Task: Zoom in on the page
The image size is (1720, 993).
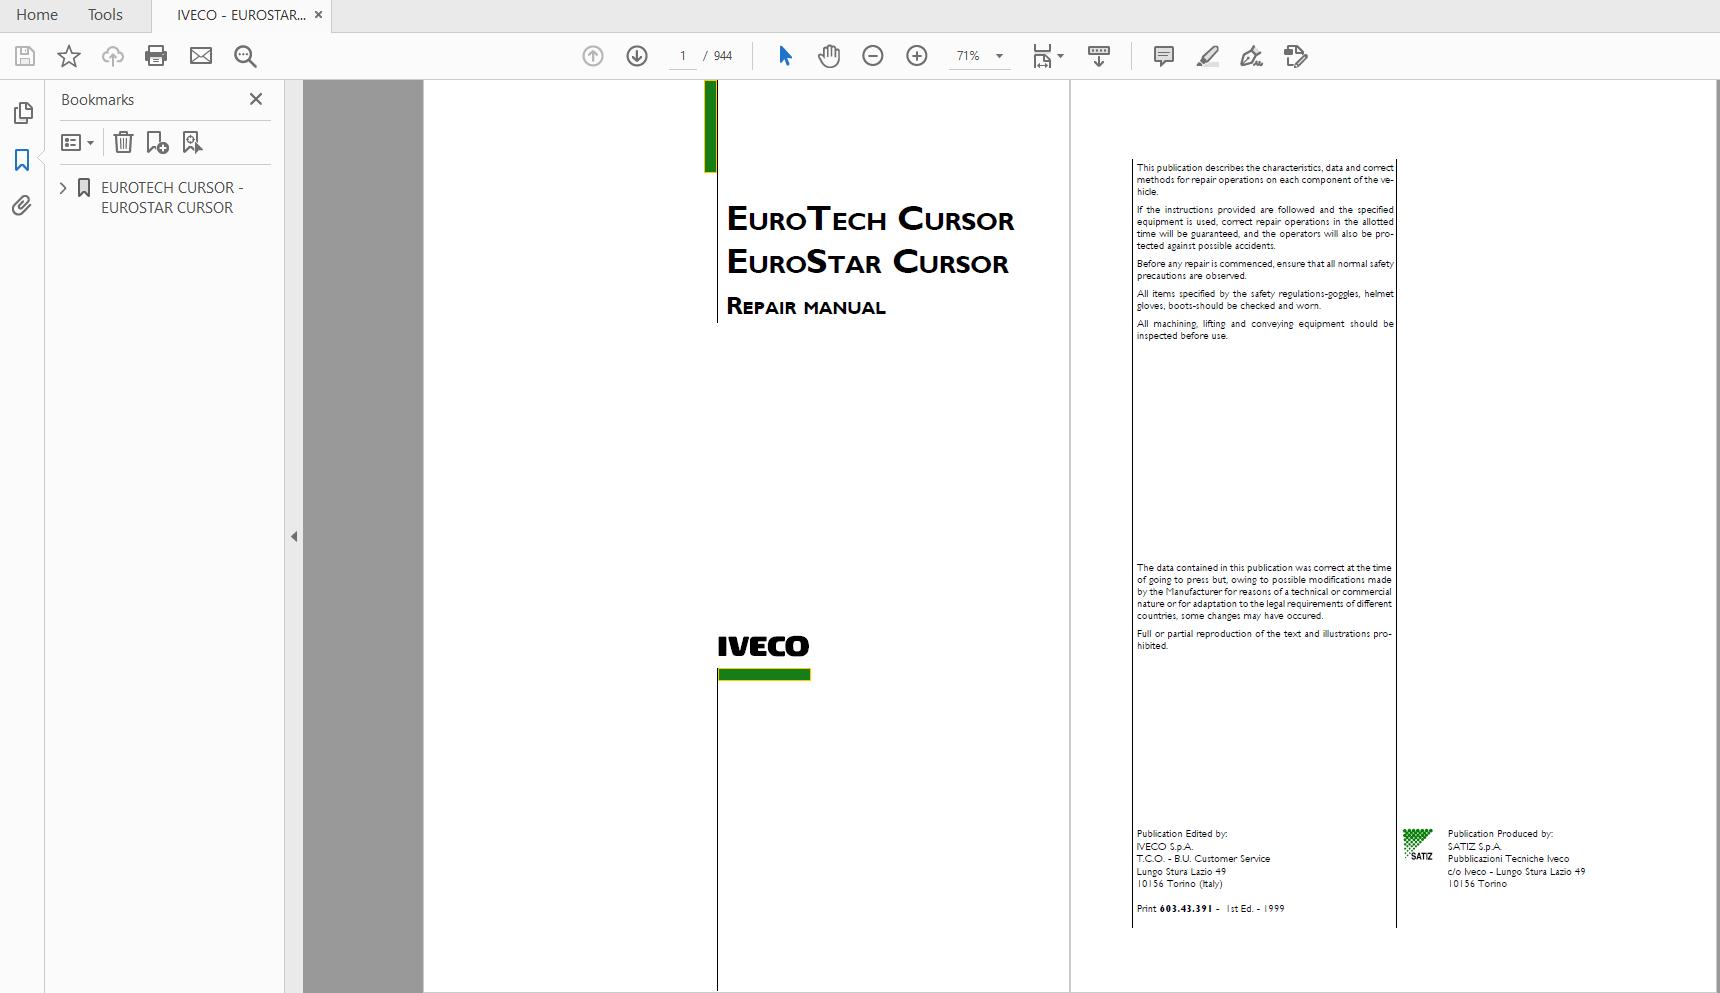Action: pyautogui.click(x=916, y=56)
